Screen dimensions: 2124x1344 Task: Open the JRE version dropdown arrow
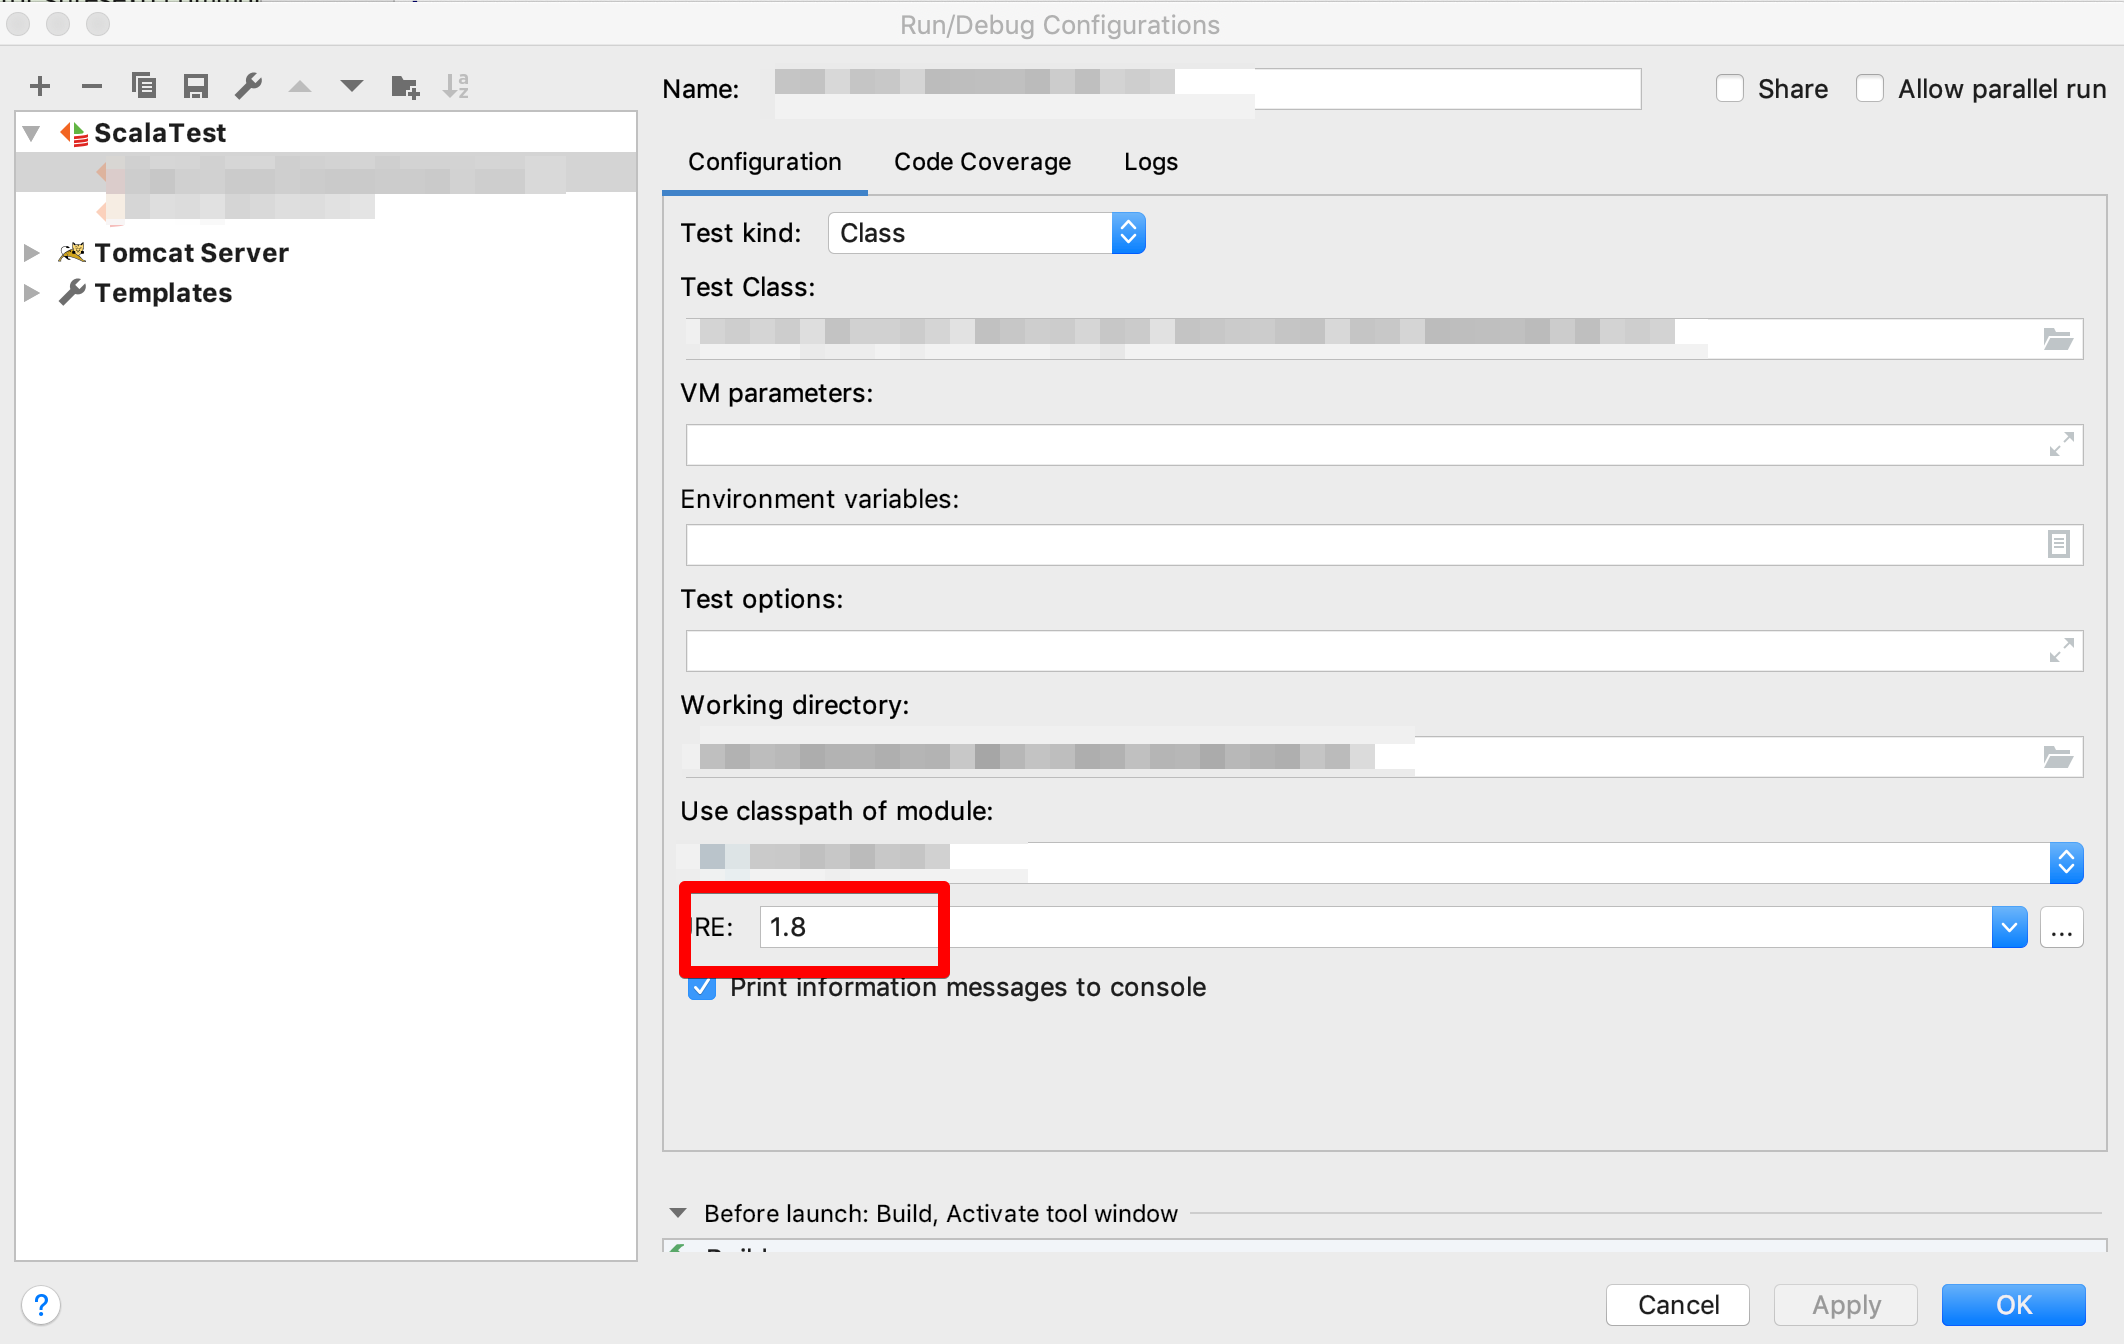click(x=2009, y=928)
